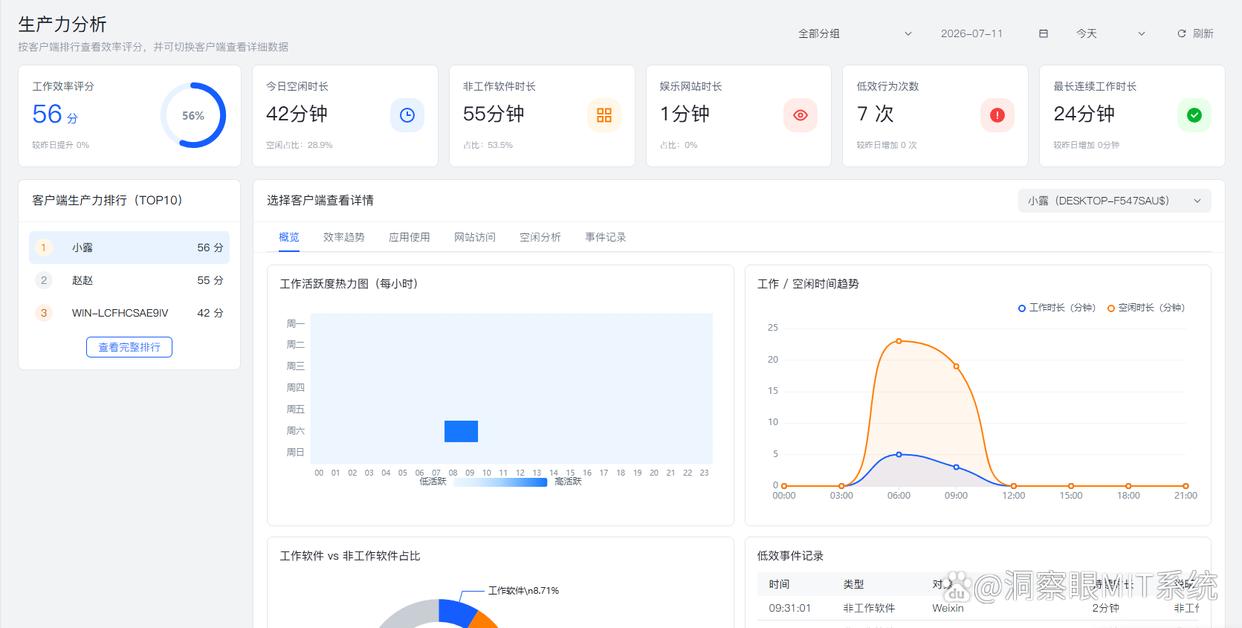Click the heatmap activity gradient scale bar
Viewport: 1242px width, 628px height.
[x=500, y=482]
